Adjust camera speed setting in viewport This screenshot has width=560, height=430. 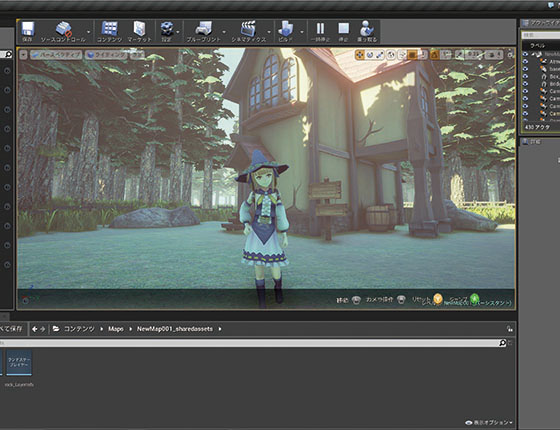point(494,55)
